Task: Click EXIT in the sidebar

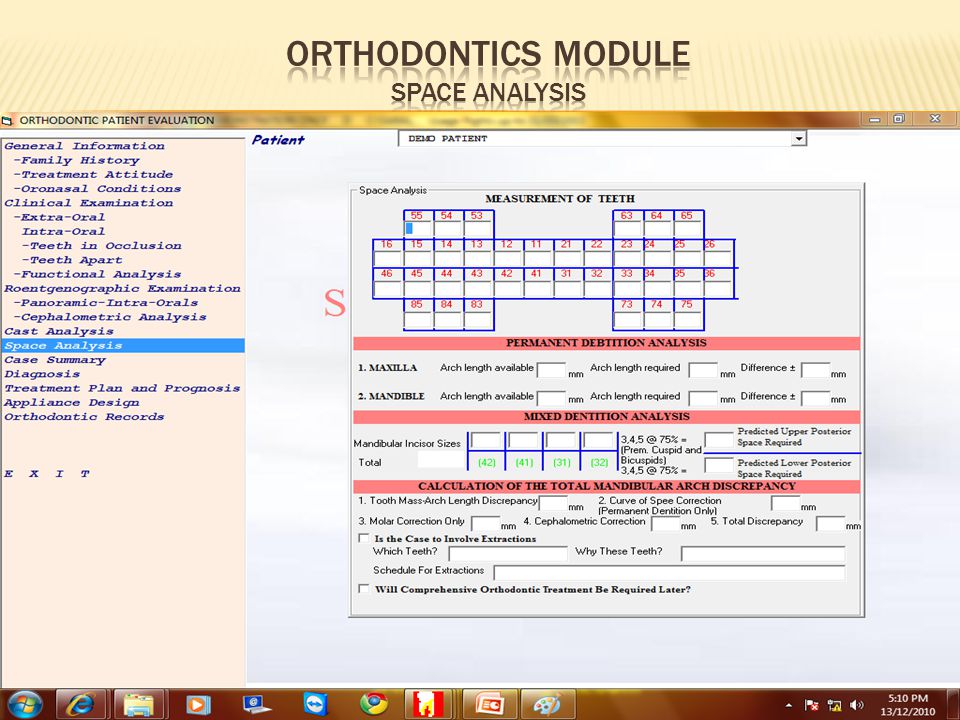Action: (47, 474)
